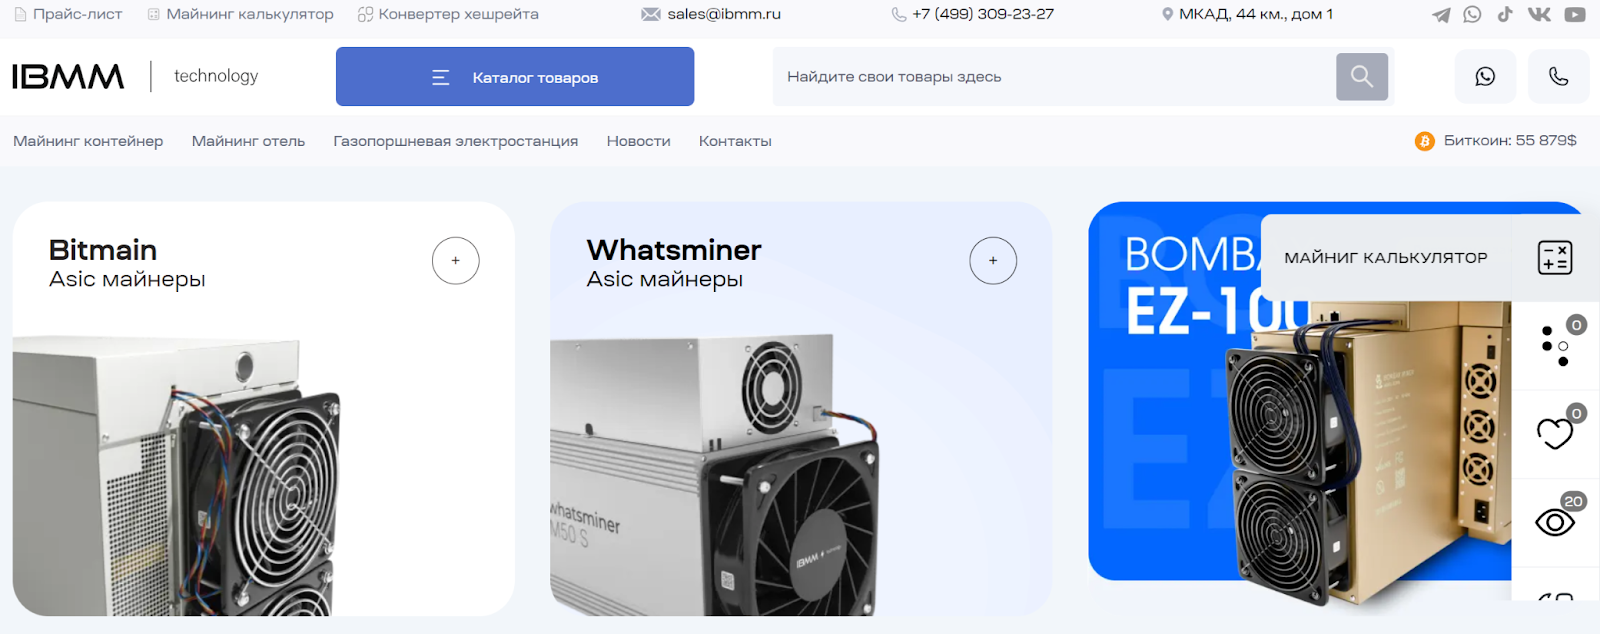Click the magnifier search button
The height and width of the screenshot is (634, 1600).
(1362, 77)
